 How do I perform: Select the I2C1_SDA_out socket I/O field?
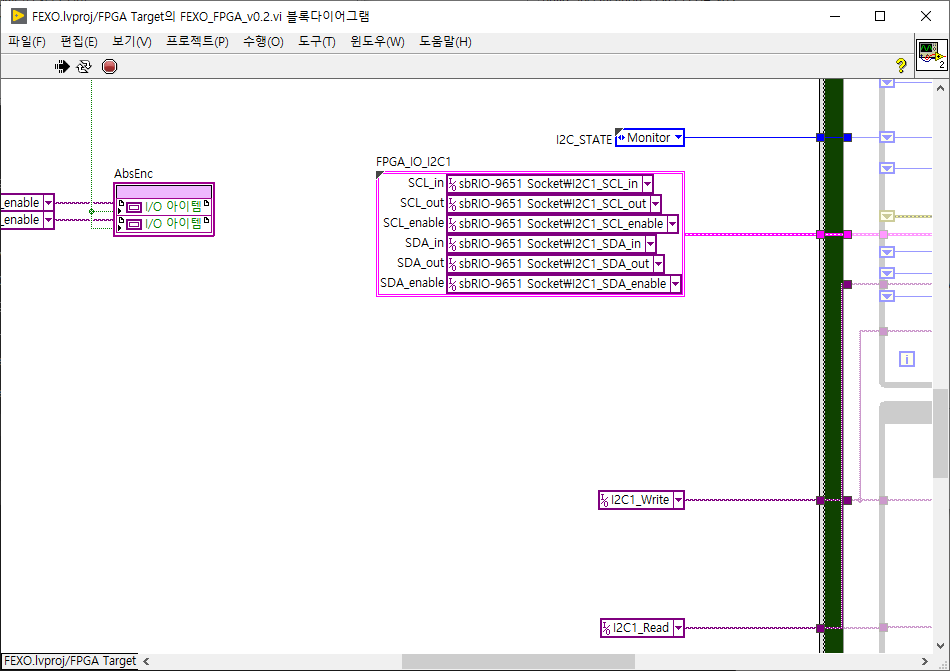[555, 264]
